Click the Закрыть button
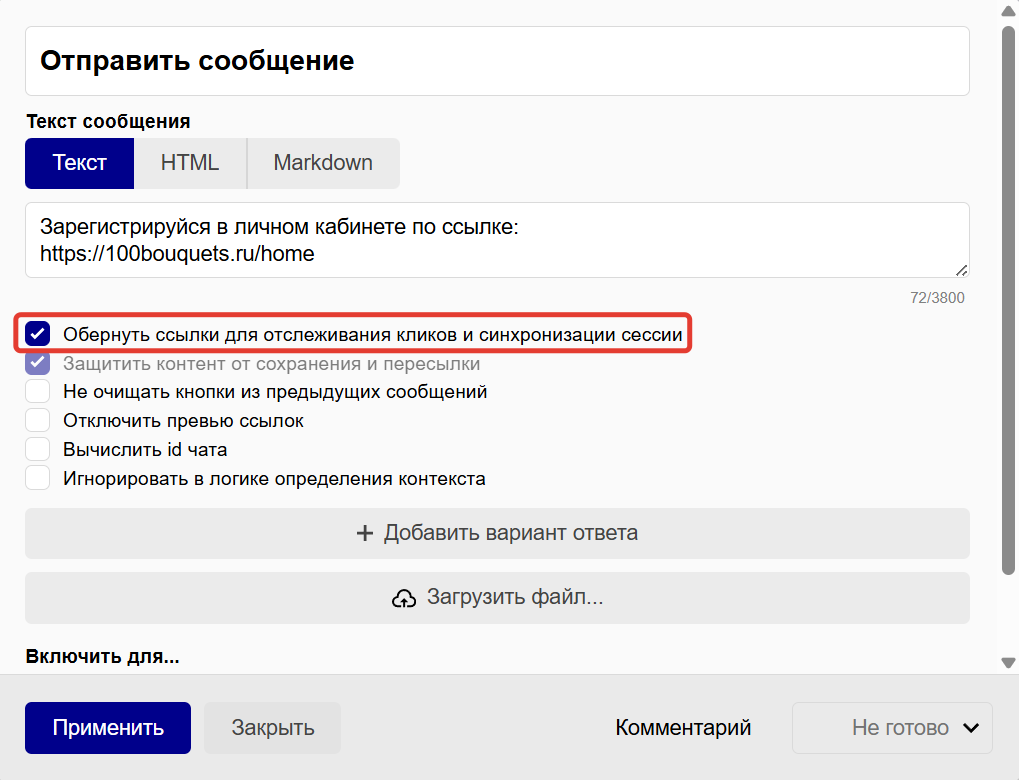Screen dimensions: 1019x780 271,728
